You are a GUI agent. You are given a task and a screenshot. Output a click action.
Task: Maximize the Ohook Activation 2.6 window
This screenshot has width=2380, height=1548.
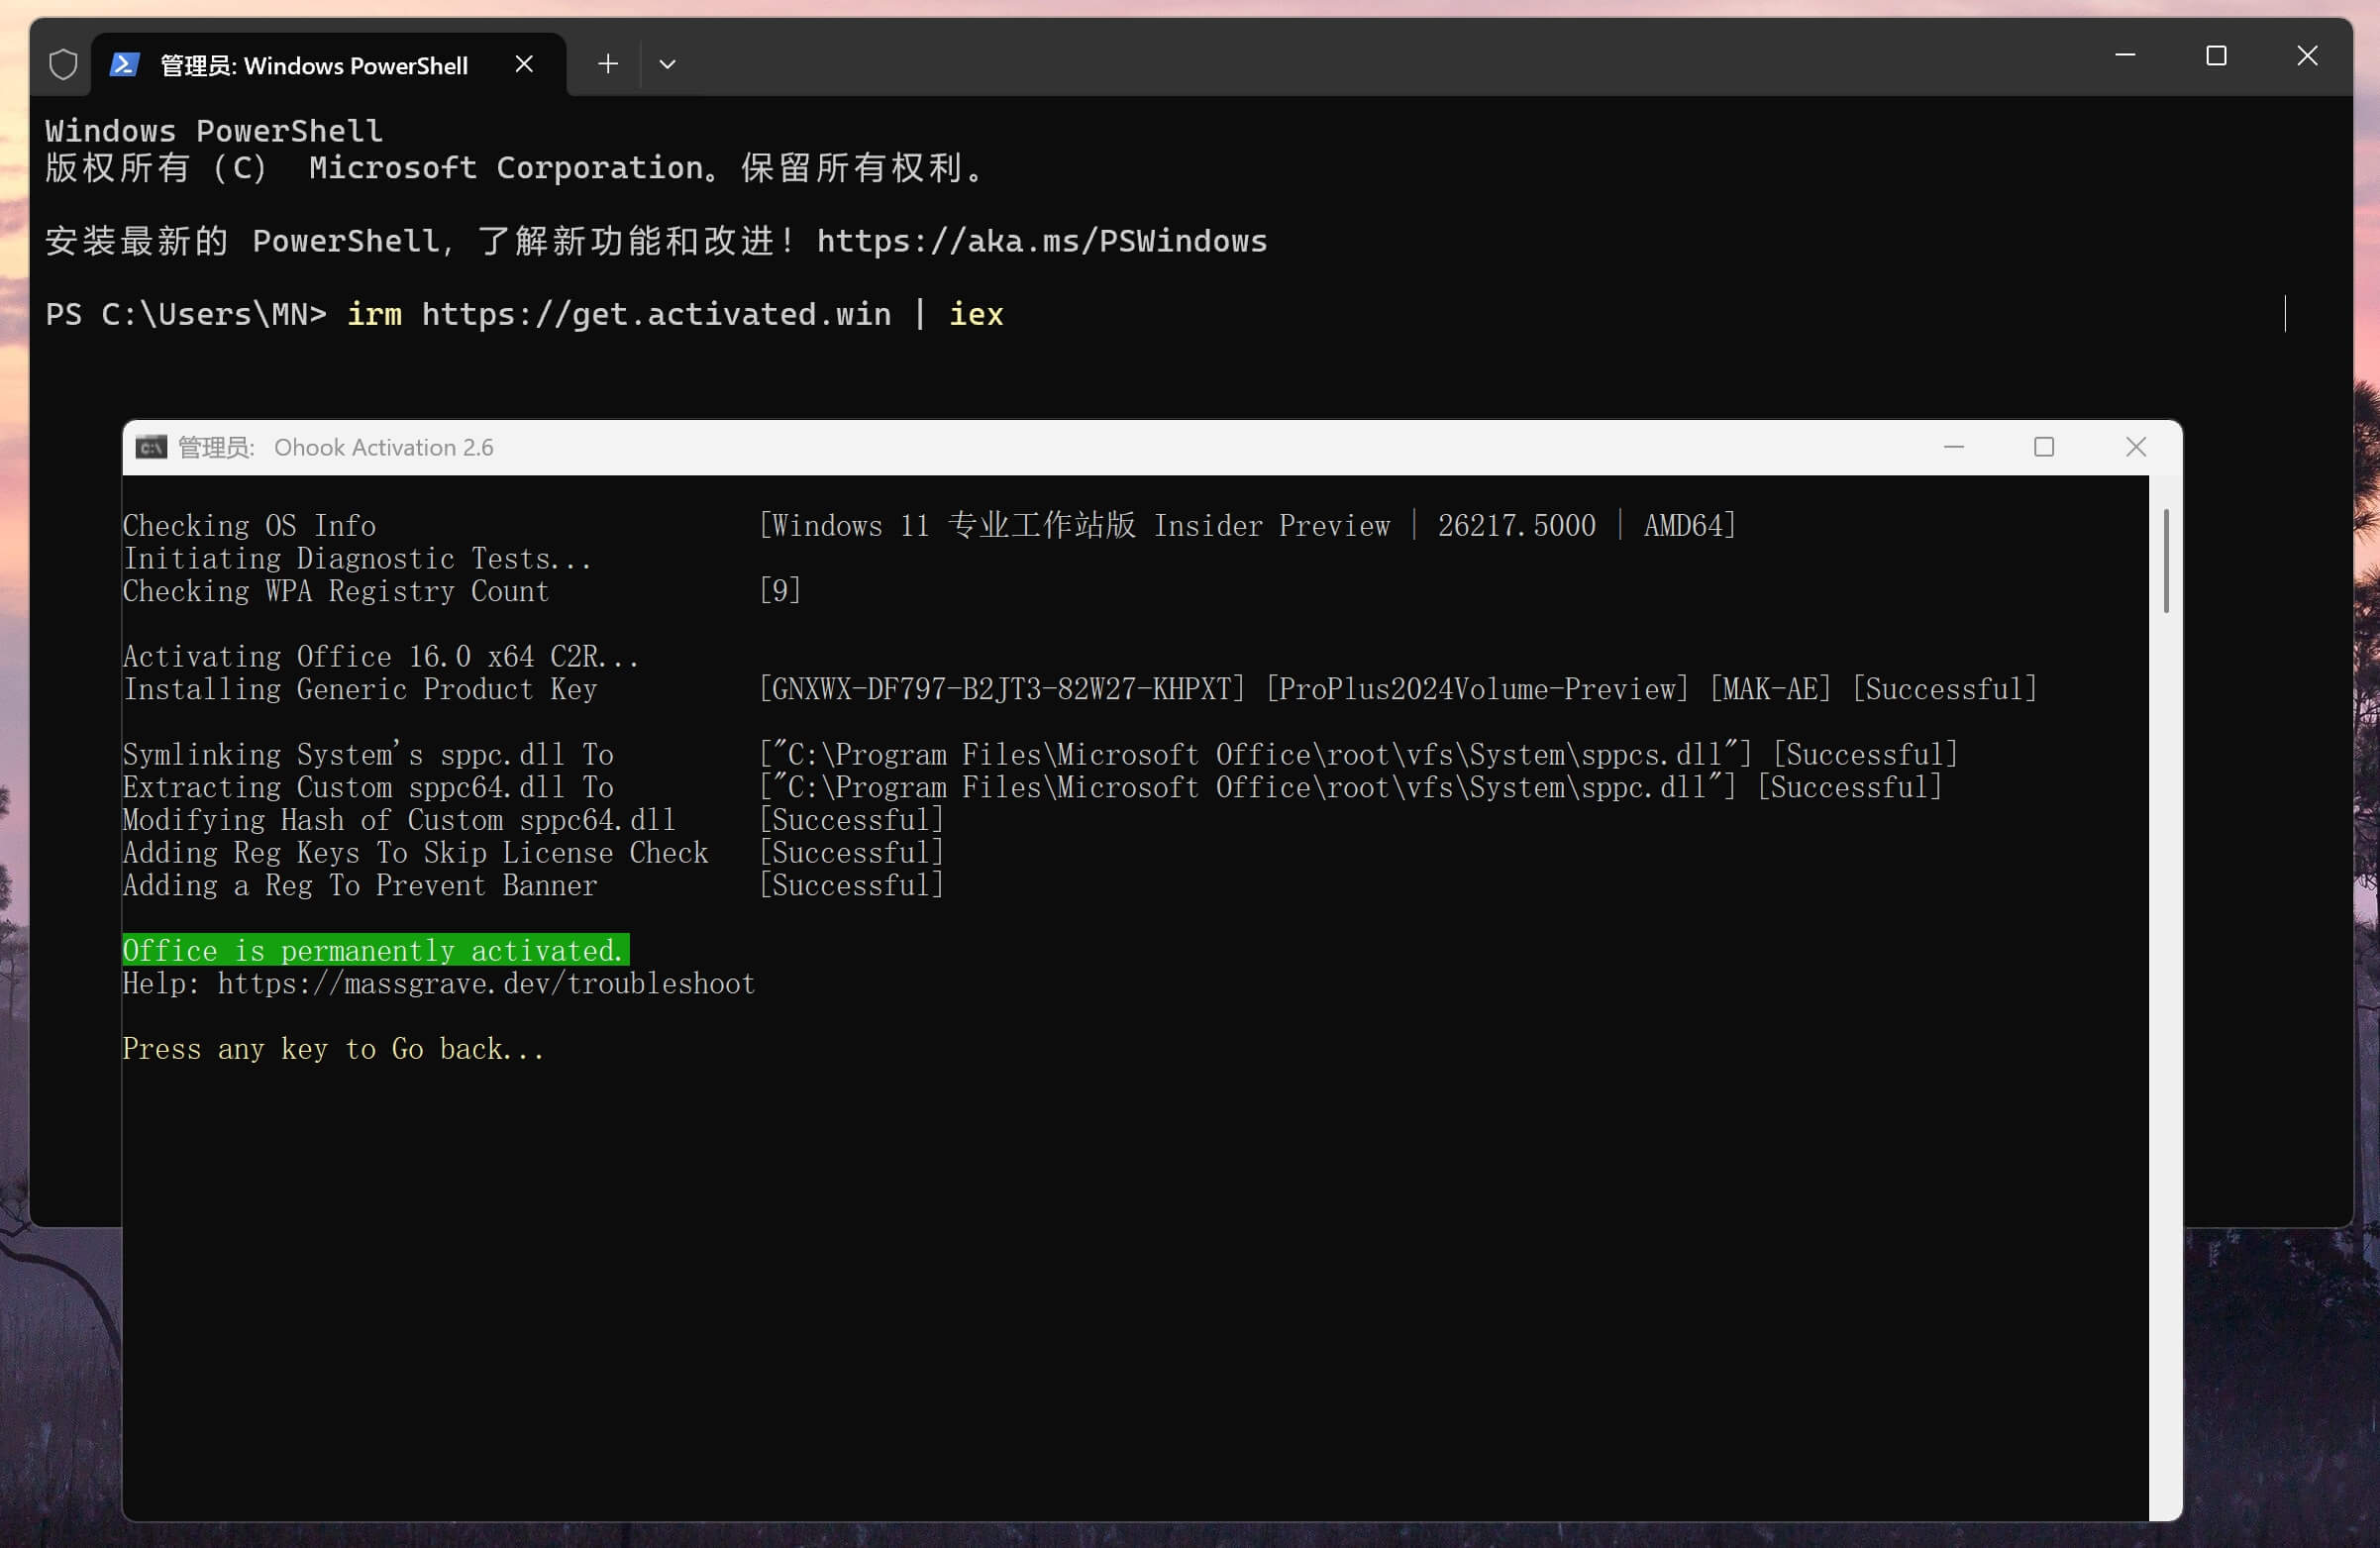[x=2044, y=447]
